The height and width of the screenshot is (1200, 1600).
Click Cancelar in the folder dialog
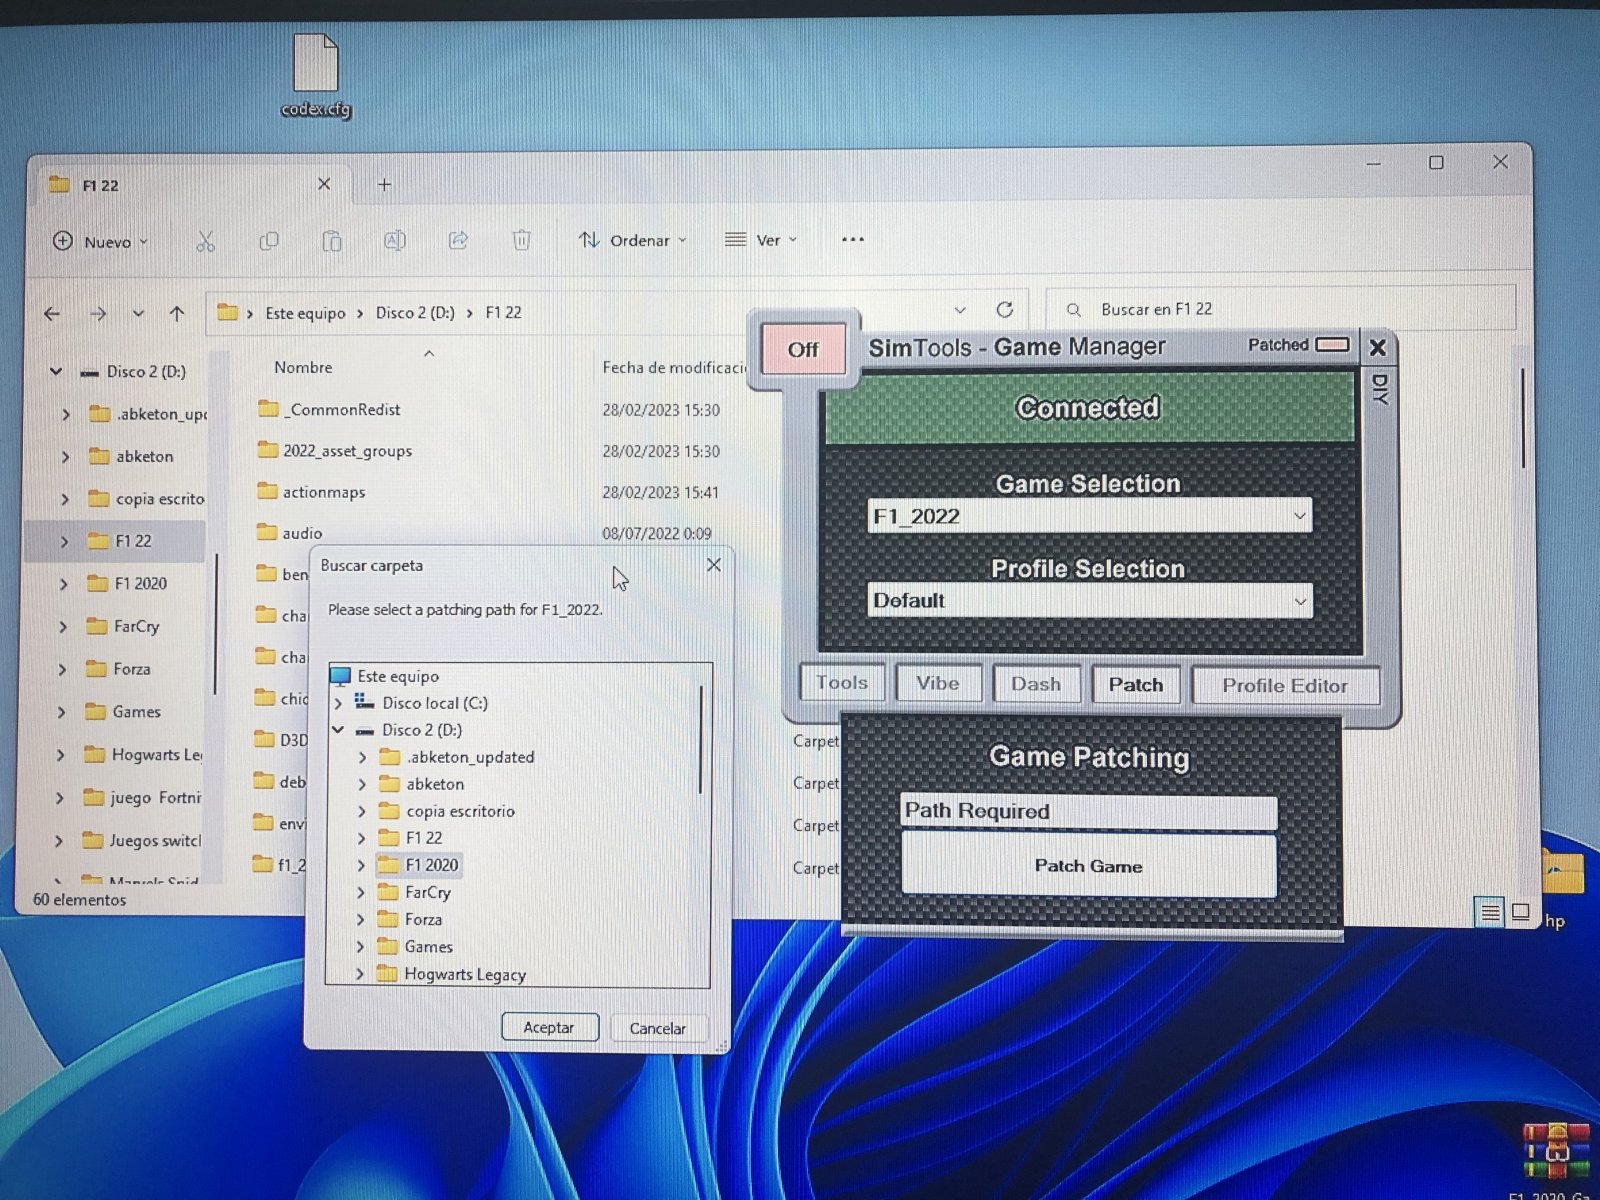(x=657, y=1028)
